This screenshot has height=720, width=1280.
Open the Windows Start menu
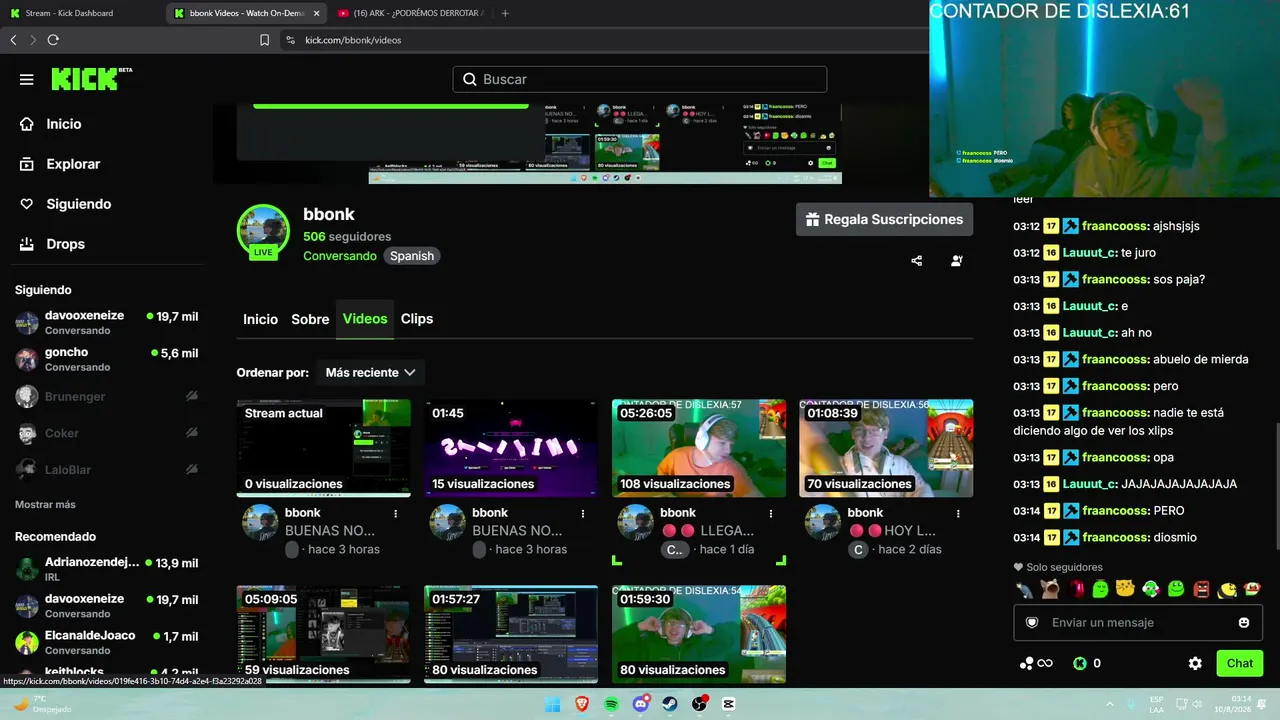pyautogui.click(x=552, y=704)
